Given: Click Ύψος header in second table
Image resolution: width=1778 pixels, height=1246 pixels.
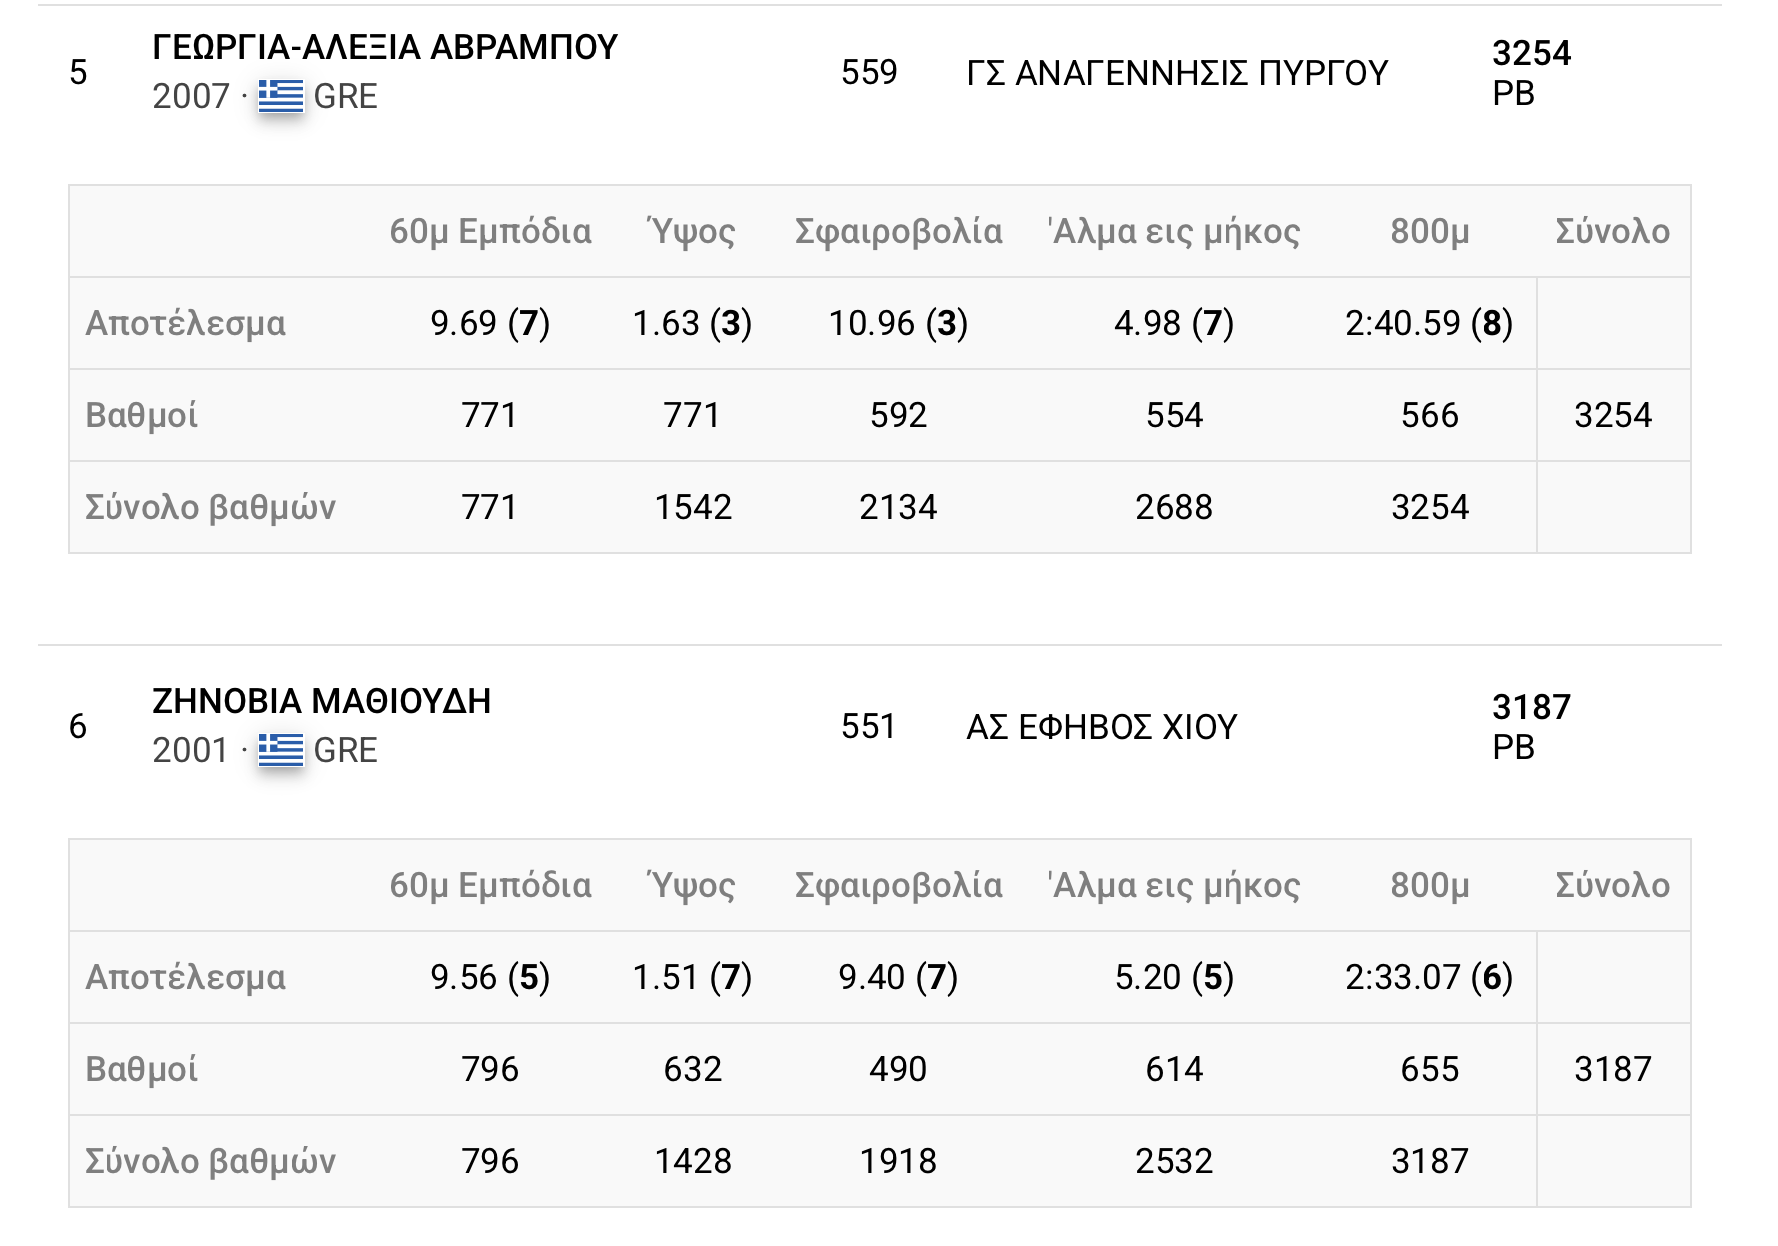Looking at the screenshot, I should click(x=692, y=885).
